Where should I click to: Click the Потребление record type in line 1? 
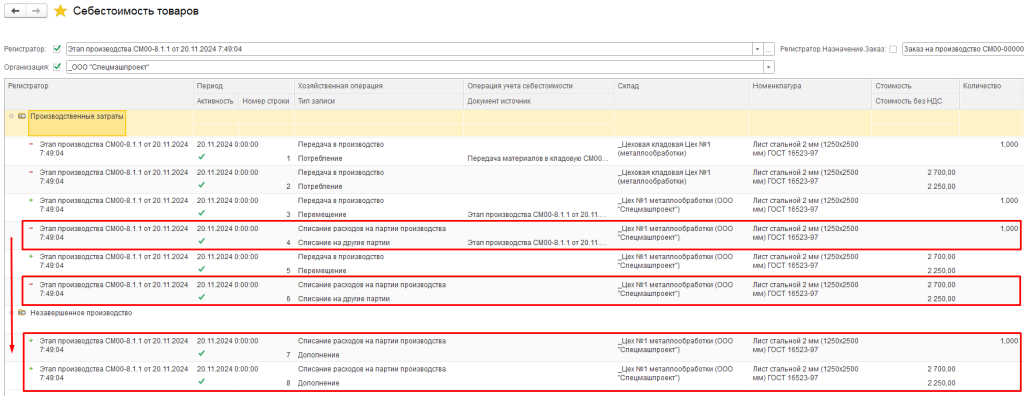click(x=320, y=158)
